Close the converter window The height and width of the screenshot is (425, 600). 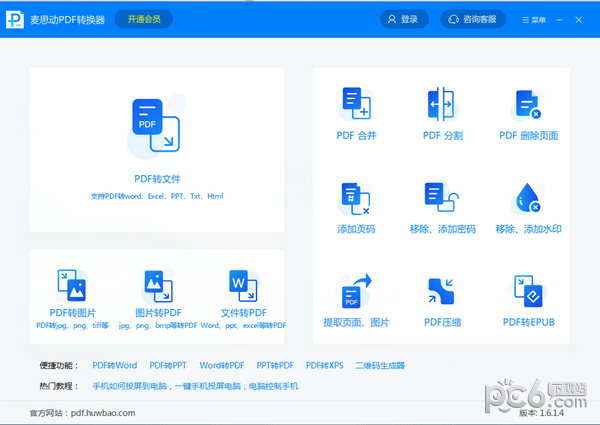point(579,20)
